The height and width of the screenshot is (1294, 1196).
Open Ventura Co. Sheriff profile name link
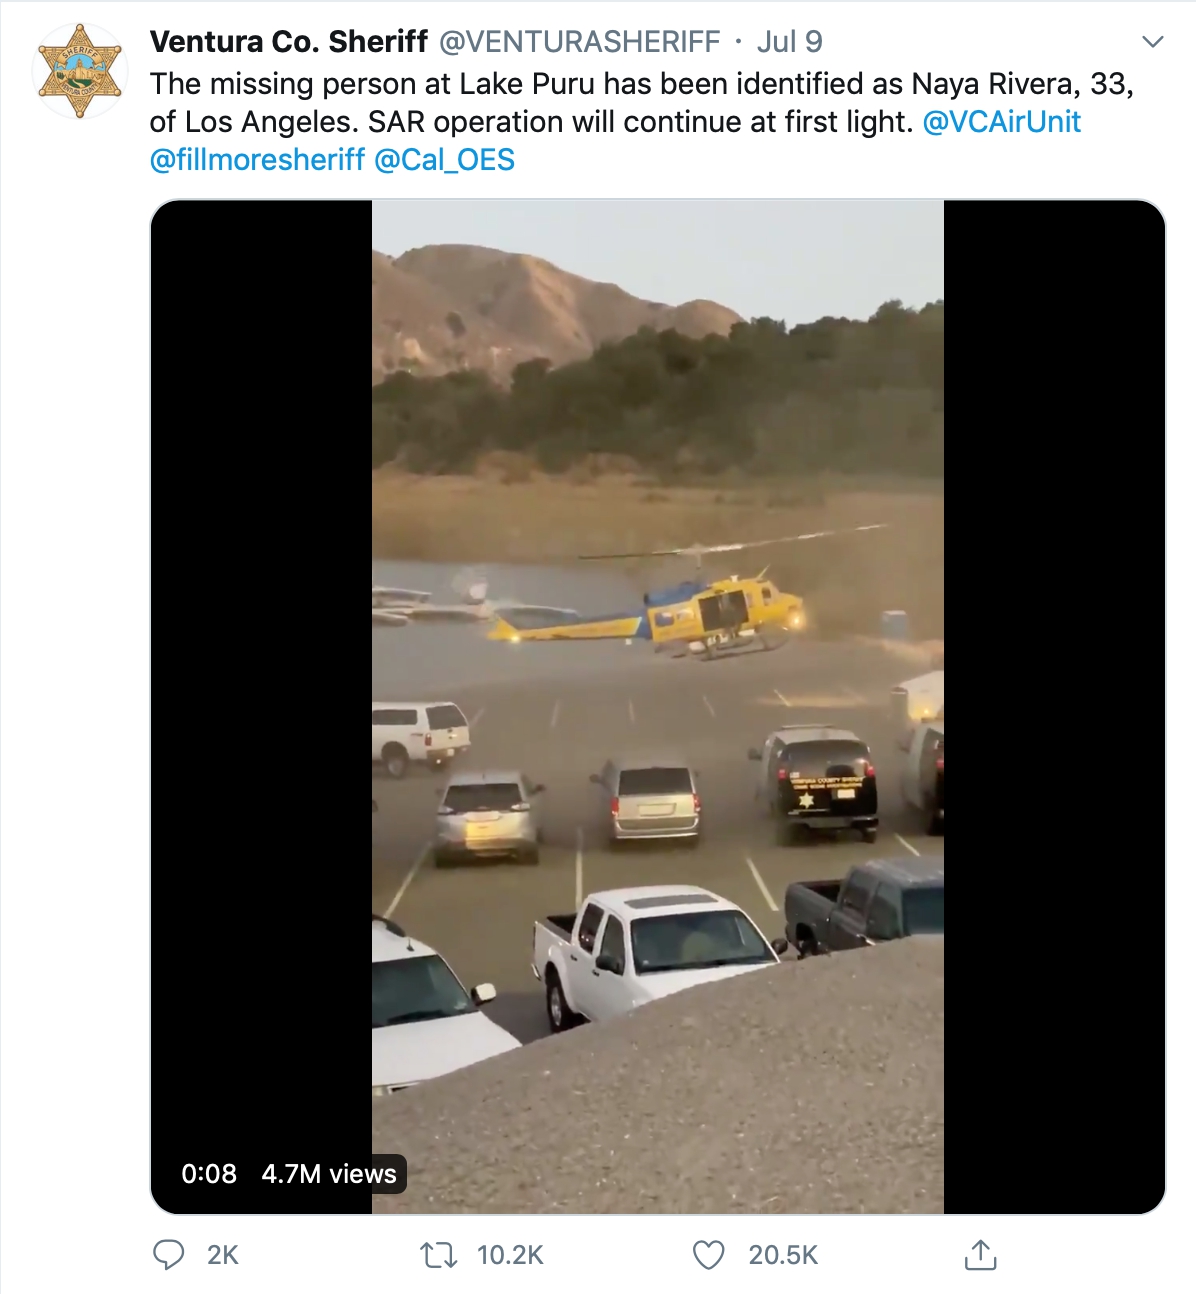[x=289, y=42]
